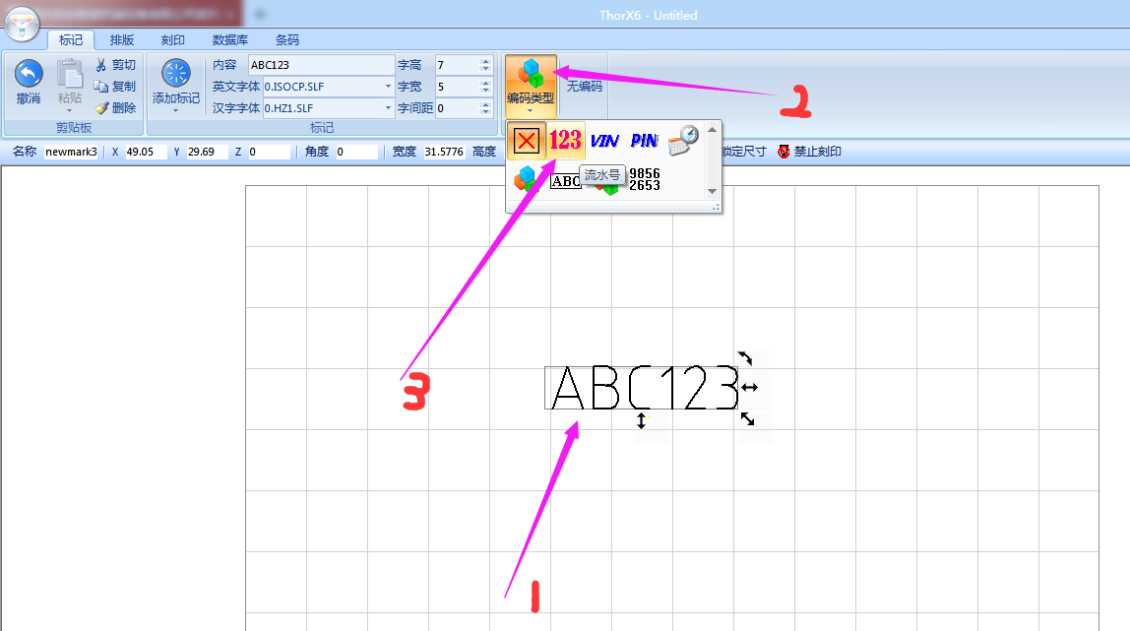Select the 123 serial number encoding
The width and height of the screenshot is (1130, 631).
pyautogui.click(x=565, y=141)
